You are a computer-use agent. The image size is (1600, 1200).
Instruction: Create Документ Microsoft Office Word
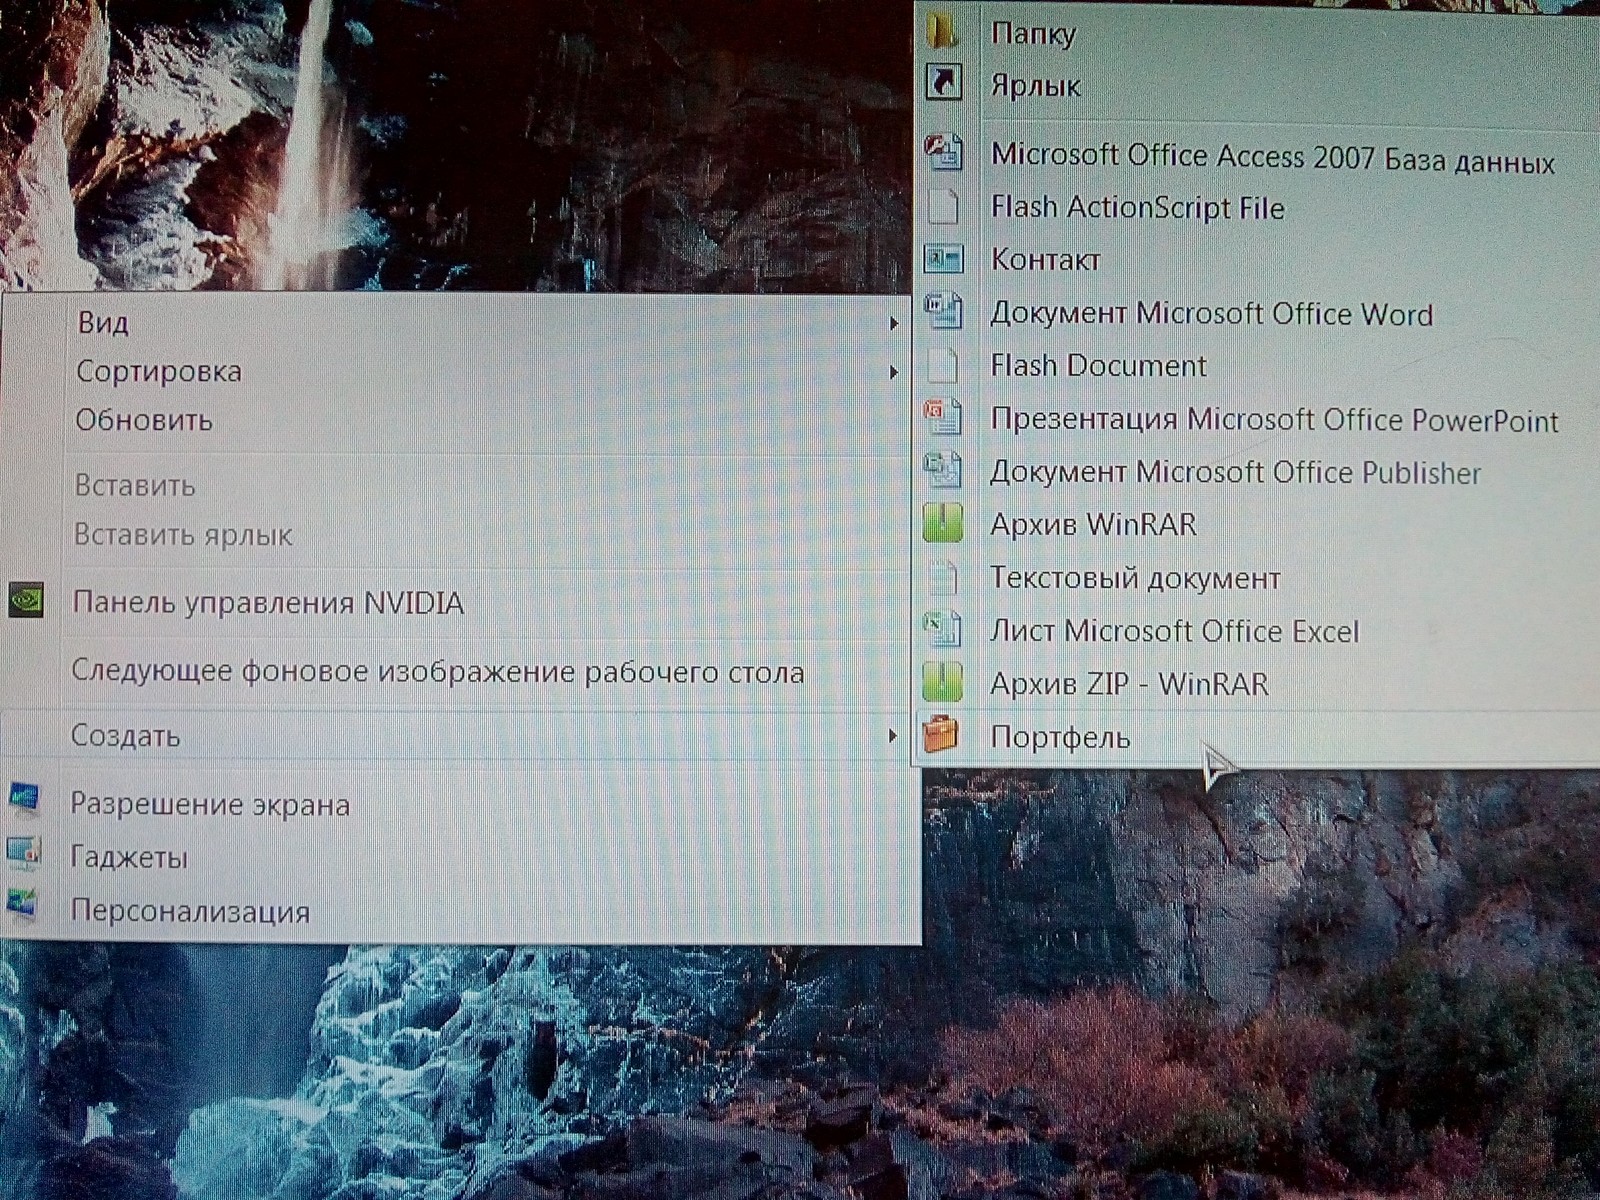(1211, 313)
